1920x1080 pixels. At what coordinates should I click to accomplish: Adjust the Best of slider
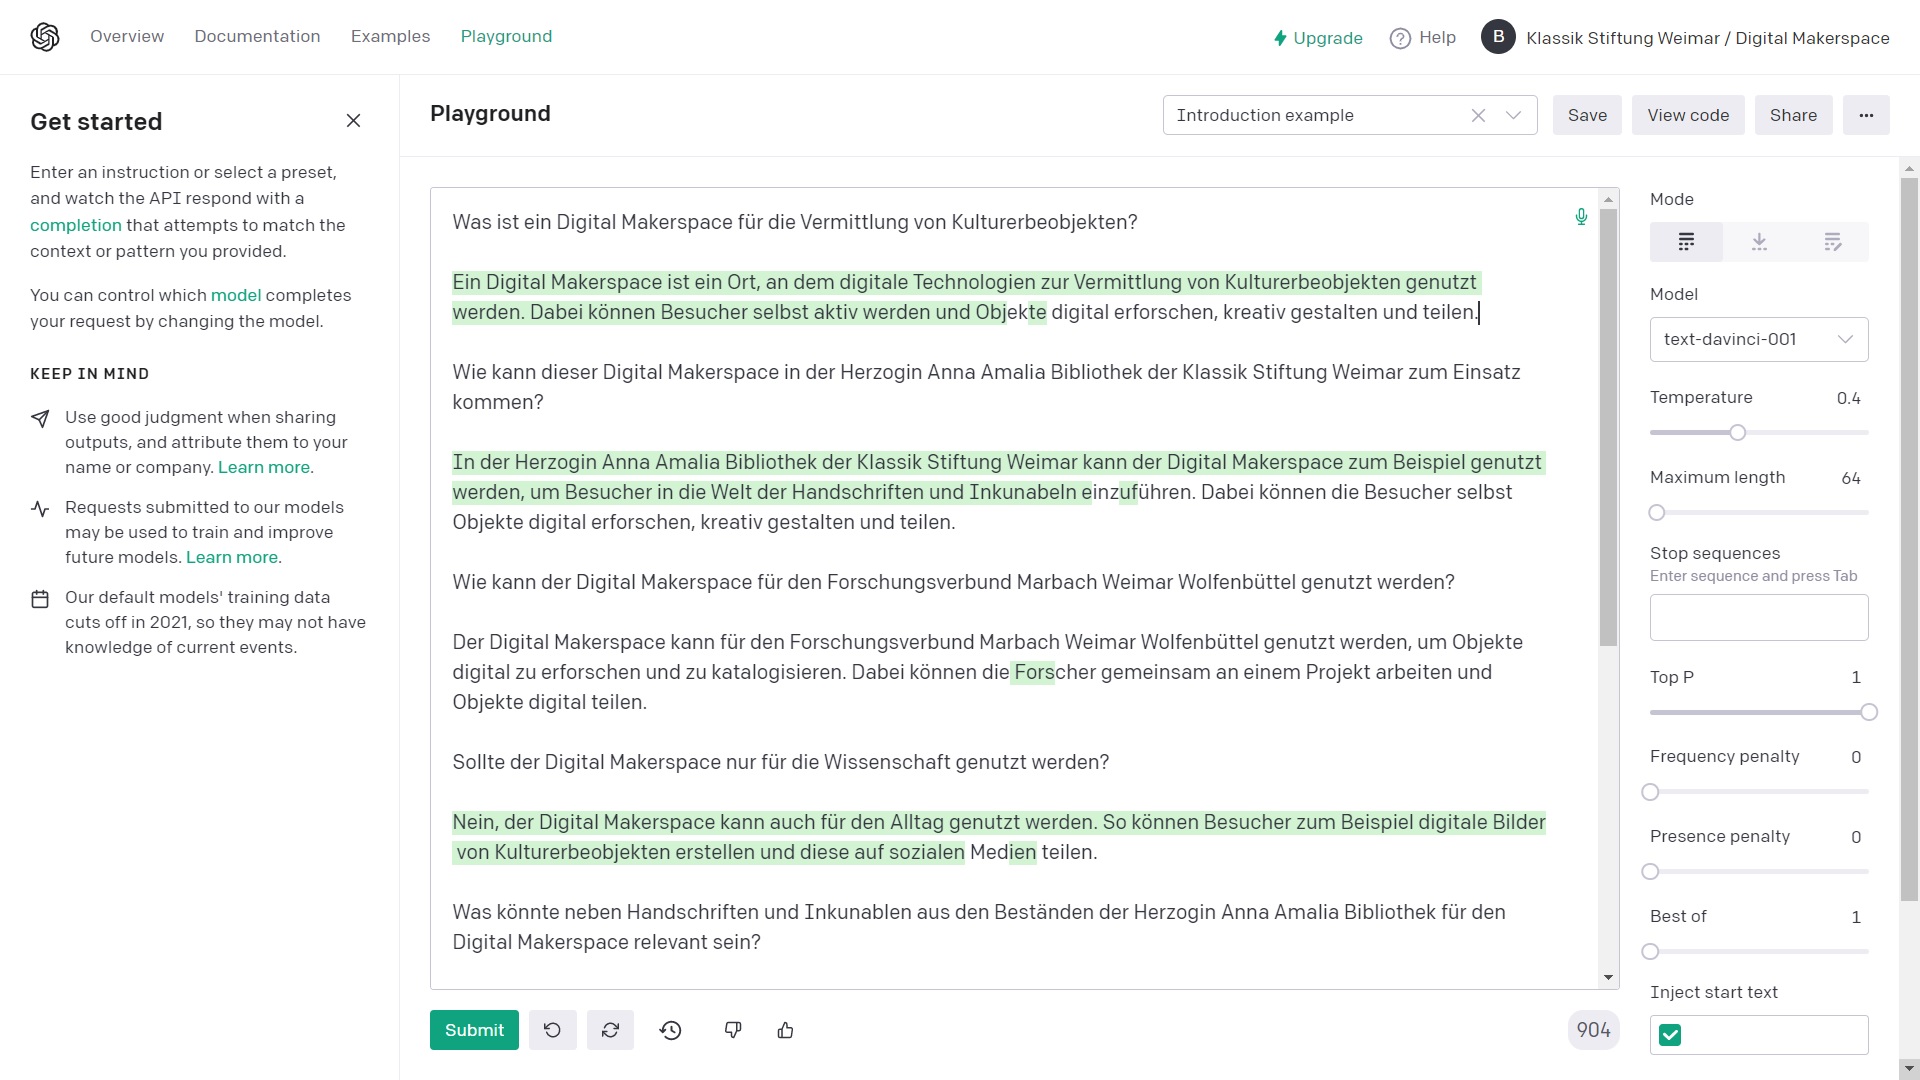(1651, 952)
